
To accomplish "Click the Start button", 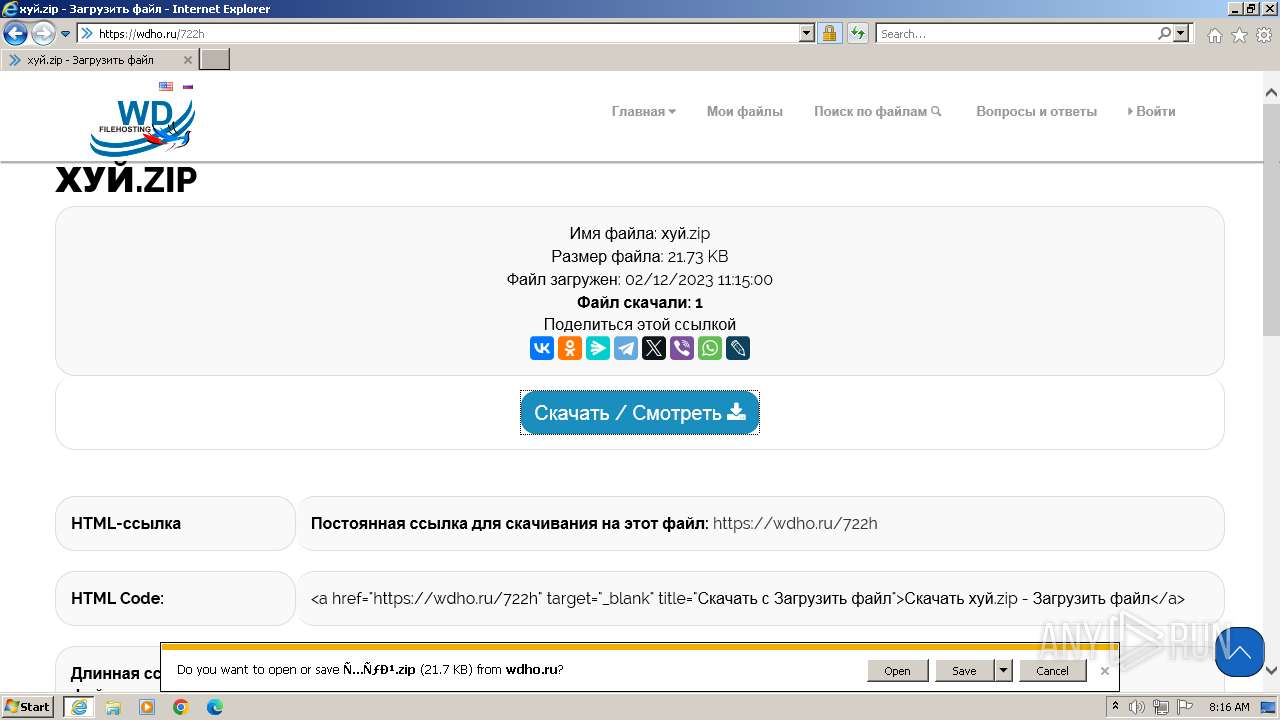I will click(x=27, y=707).
